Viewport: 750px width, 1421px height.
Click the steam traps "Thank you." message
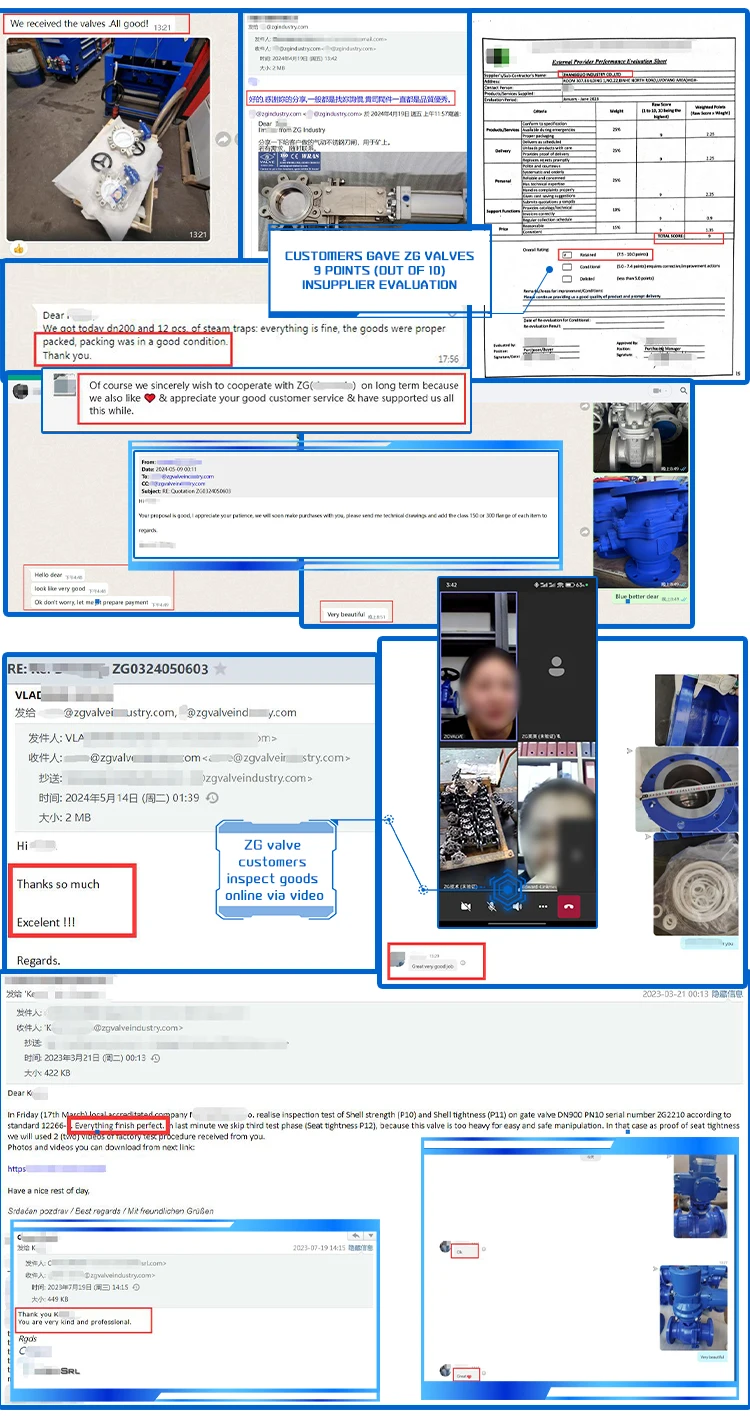tap(67, 355)
